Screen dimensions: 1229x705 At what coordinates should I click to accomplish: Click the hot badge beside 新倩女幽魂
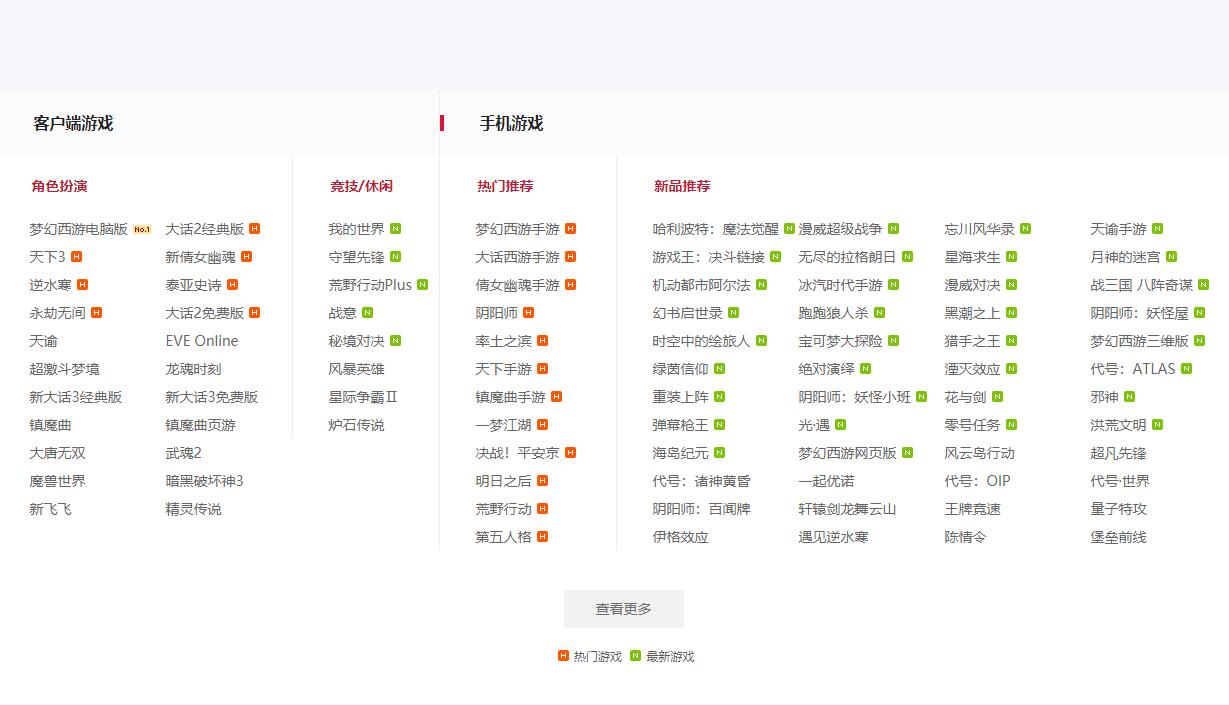click(x=247, y=257)
